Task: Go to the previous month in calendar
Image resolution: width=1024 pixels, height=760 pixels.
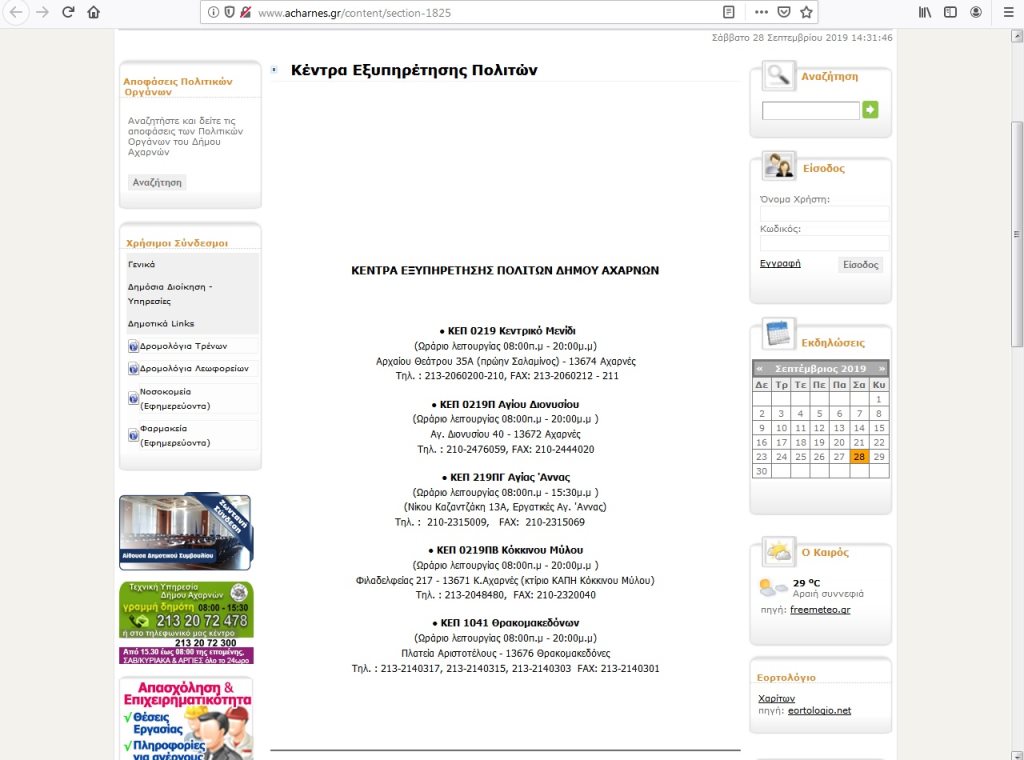Action: click(760, 369)
